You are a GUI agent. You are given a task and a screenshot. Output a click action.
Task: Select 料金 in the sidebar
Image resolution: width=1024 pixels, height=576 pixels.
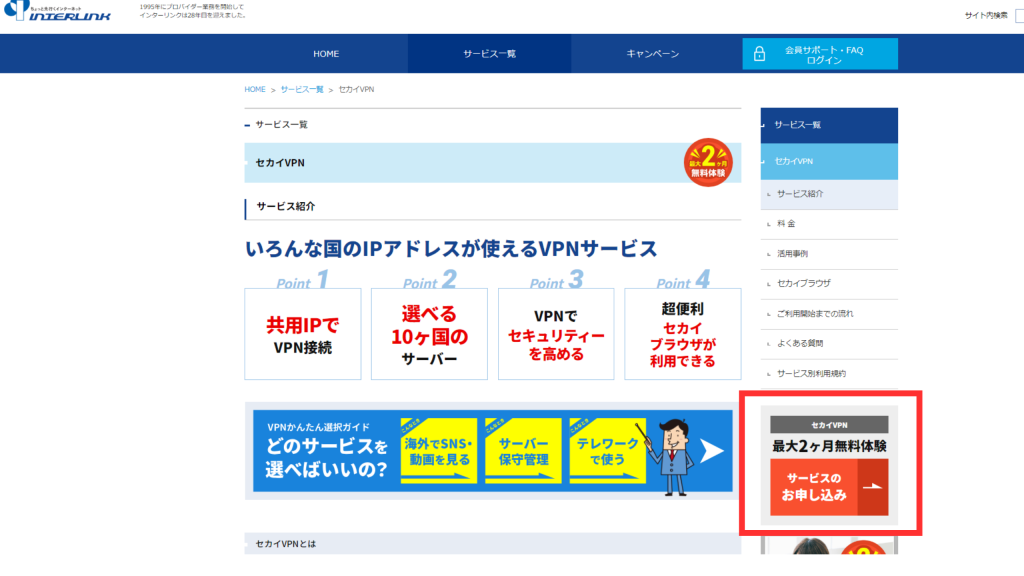pyautogui.click(x=786, y=224)
